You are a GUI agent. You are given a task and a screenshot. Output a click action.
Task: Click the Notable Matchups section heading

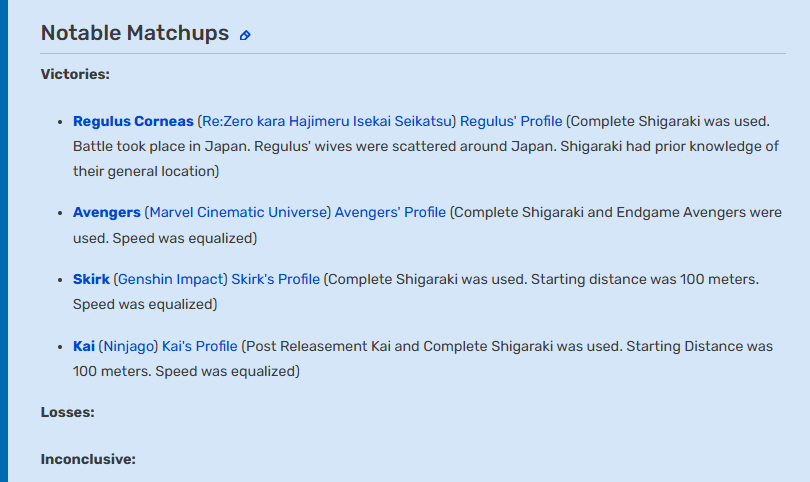(x=135, y=33)
